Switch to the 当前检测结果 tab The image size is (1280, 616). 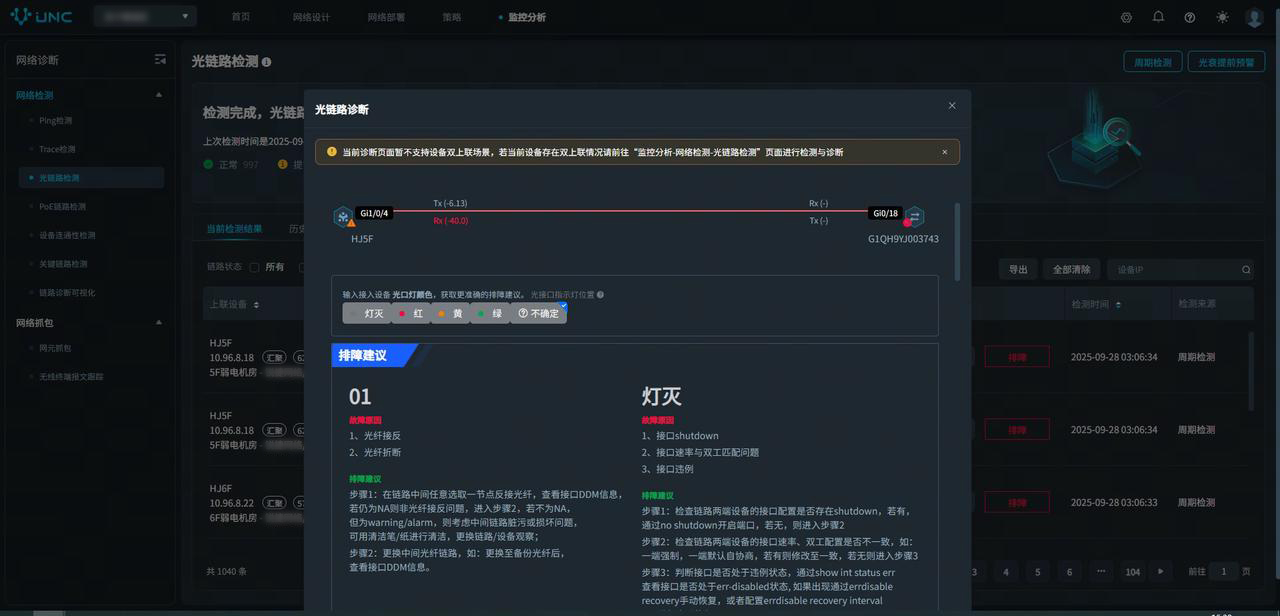point(234,229)
